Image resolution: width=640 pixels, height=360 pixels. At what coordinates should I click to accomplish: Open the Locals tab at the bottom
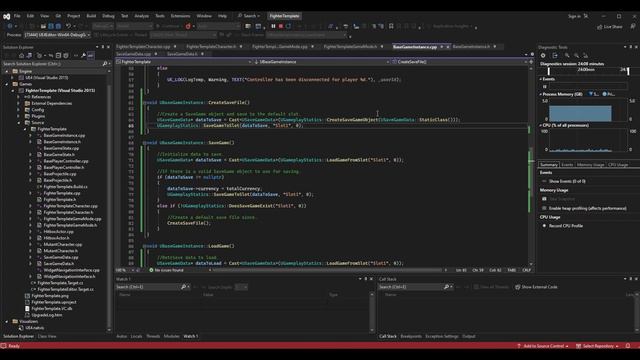coord(136,336)
